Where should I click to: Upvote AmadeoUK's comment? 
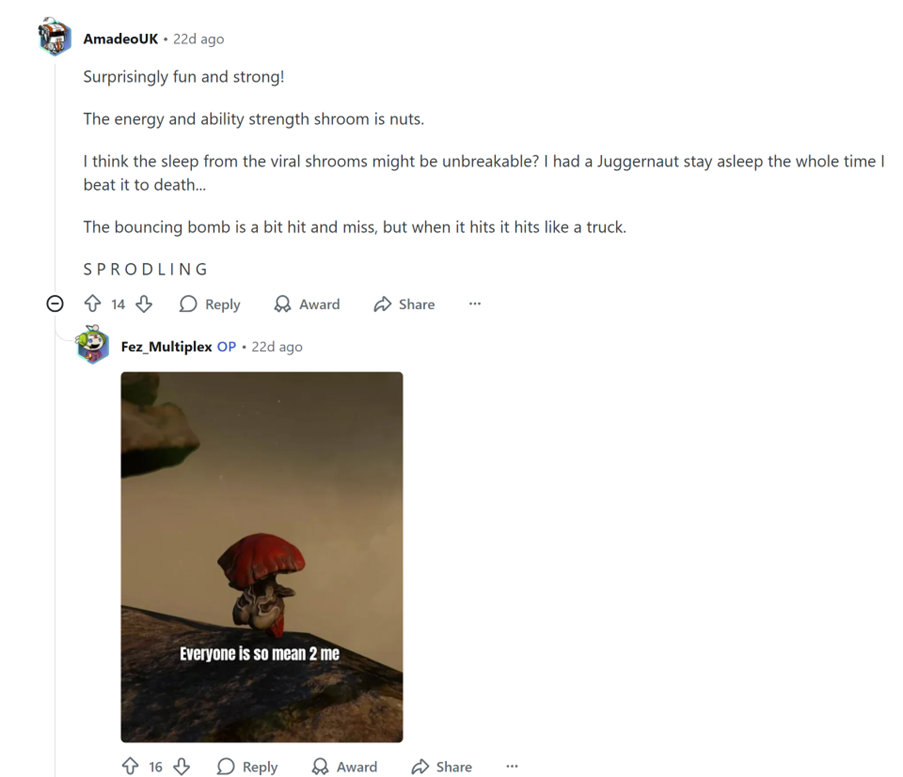pyautogui.click(x=93, y=304)
